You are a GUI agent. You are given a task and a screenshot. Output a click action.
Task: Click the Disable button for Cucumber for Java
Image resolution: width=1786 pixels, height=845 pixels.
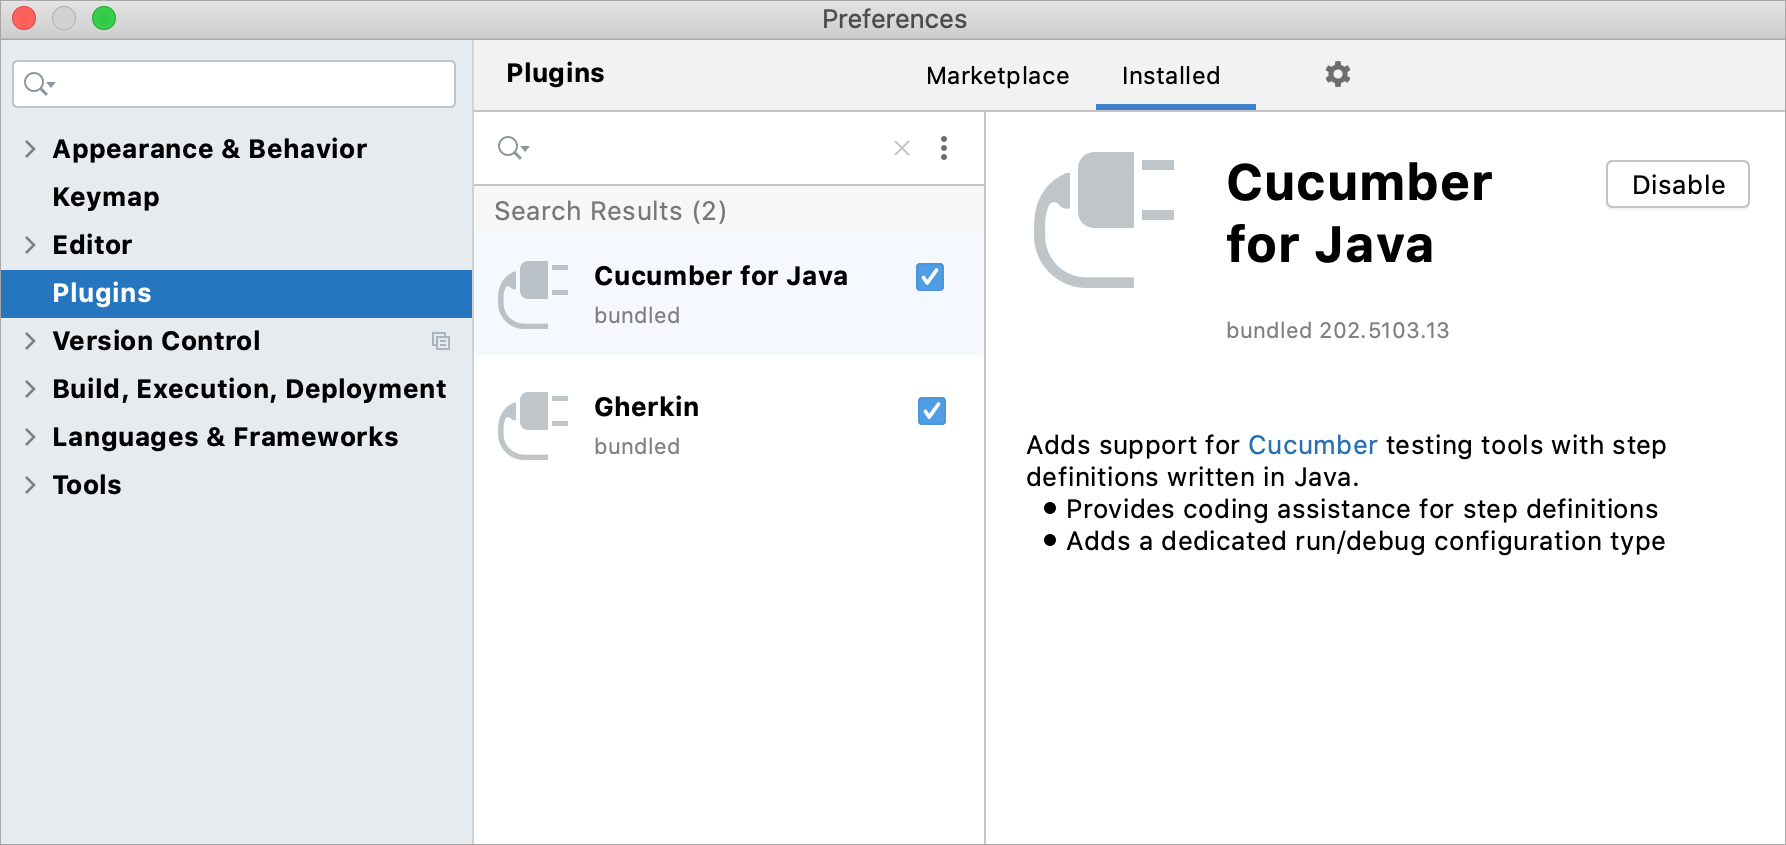click(1676, 184)
